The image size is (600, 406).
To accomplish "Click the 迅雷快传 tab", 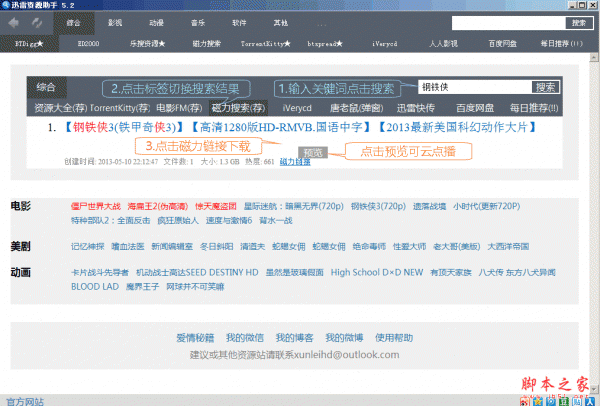I will click(416, 108).
